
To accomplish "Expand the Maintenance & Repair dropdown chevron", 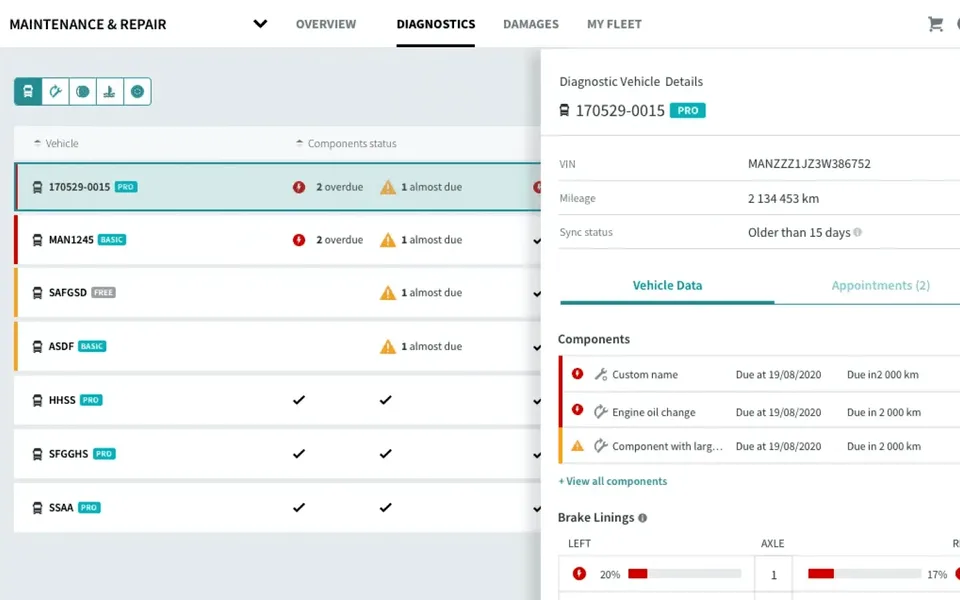I will point(260,24).
